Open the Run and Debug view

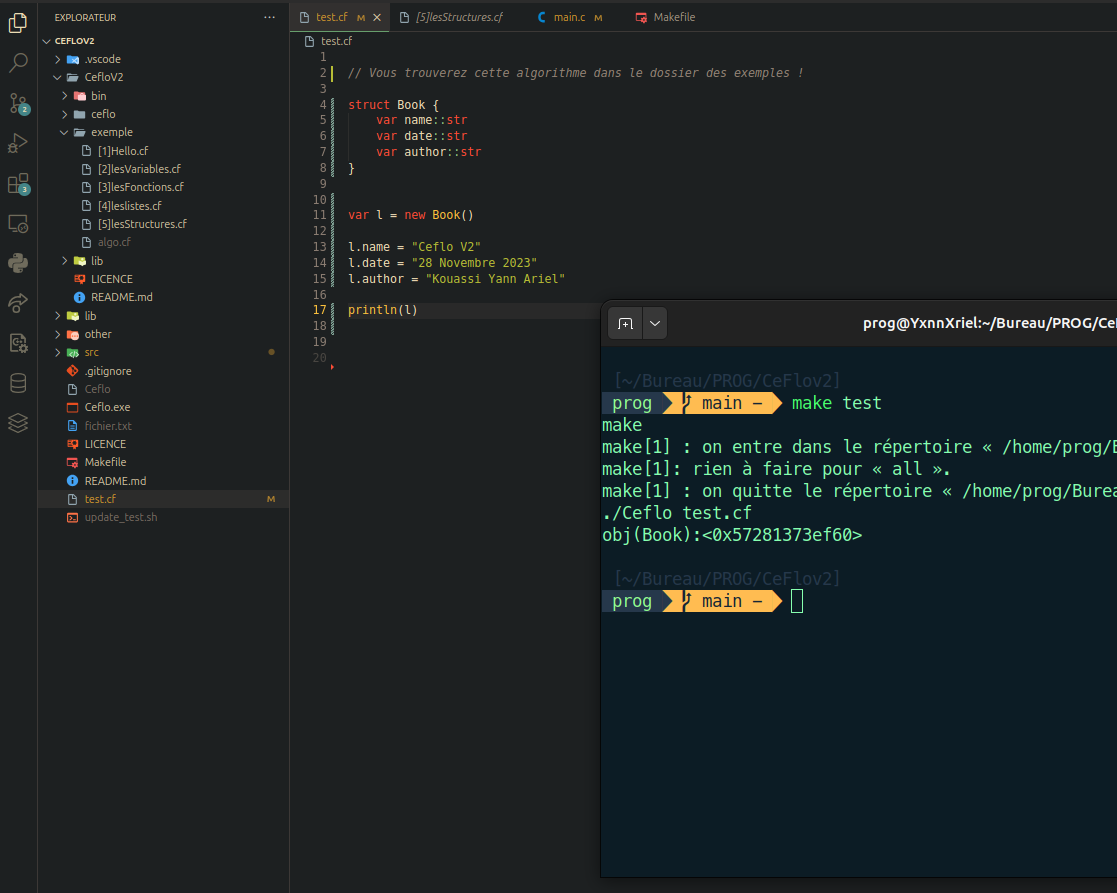[x=18, y=143]
